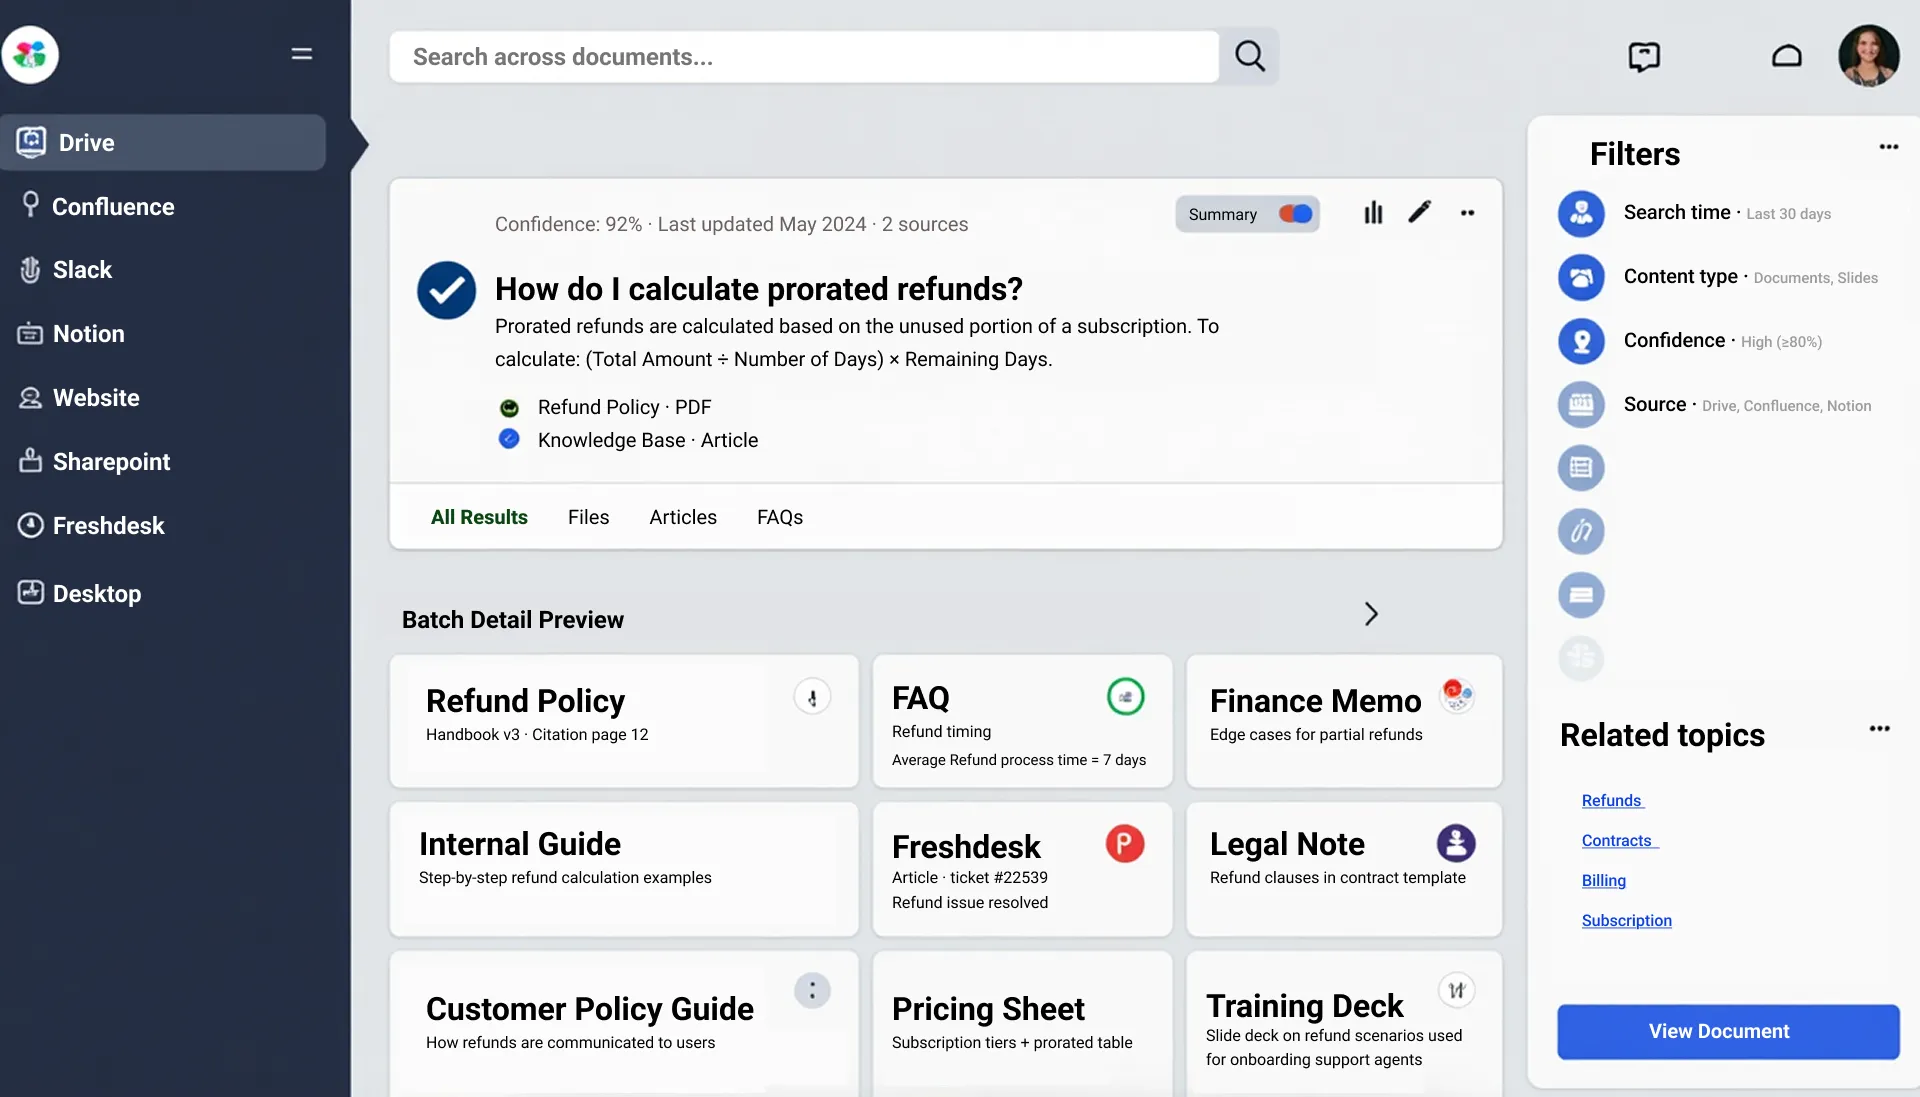Open the Freshdesk source in the sidebar
The image size is (1920, 1097).
[x=108, y=525]
